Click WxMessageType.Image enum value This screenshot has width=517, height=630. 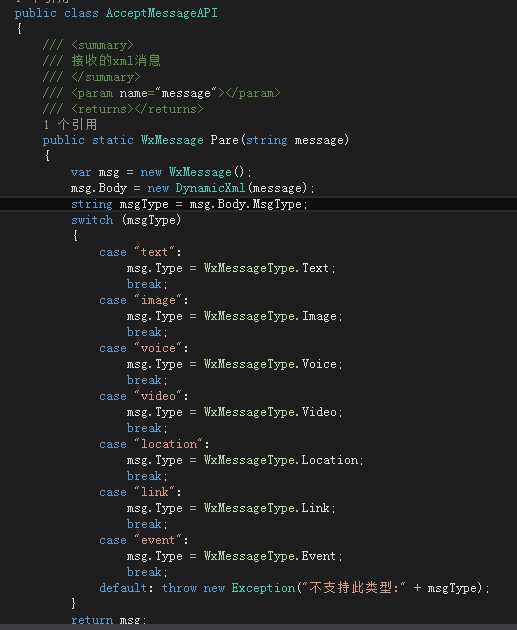coord(270,316)
